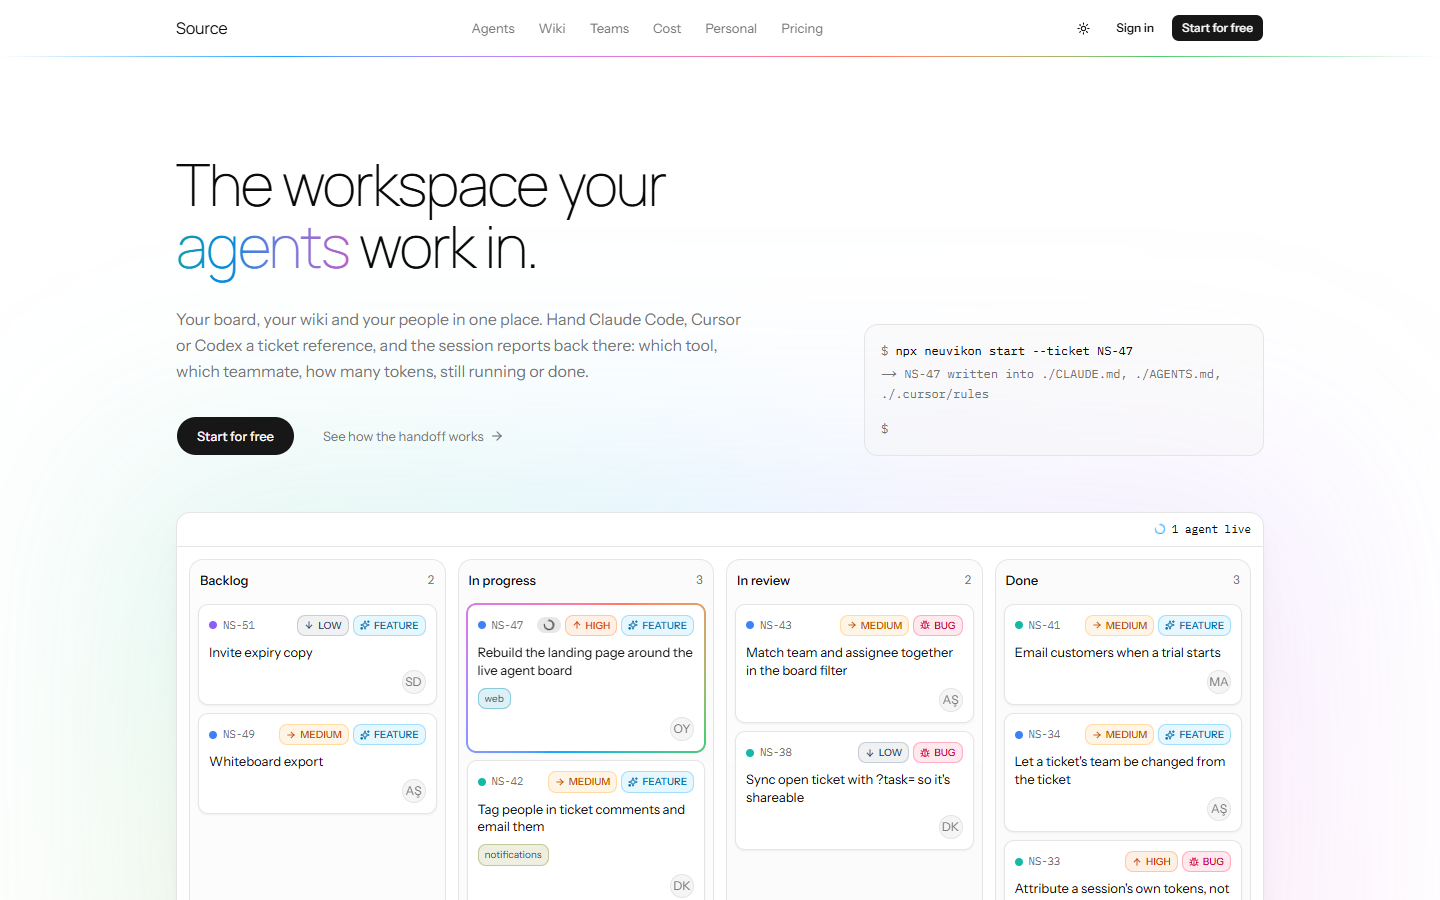This screenshot has width=1440, height=900.
Task: Click the BUG tag on NS-33
Action: [x=1206, y=861]
